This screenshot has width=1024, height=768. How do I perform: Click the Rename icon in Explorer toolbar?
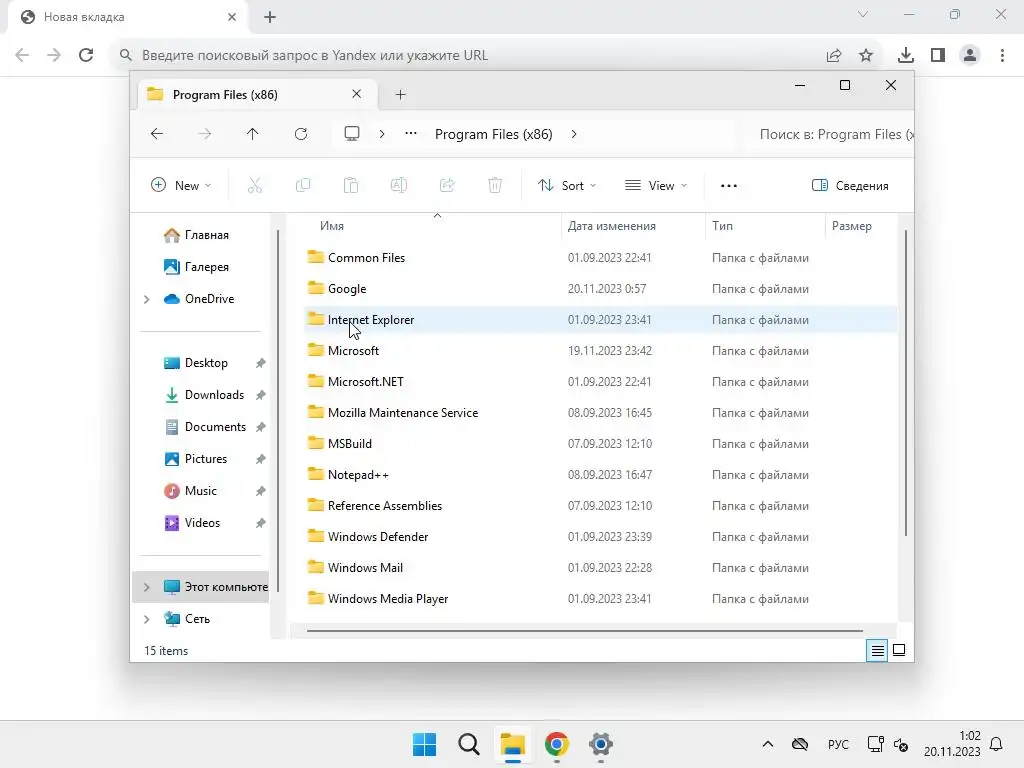(399, 185)
